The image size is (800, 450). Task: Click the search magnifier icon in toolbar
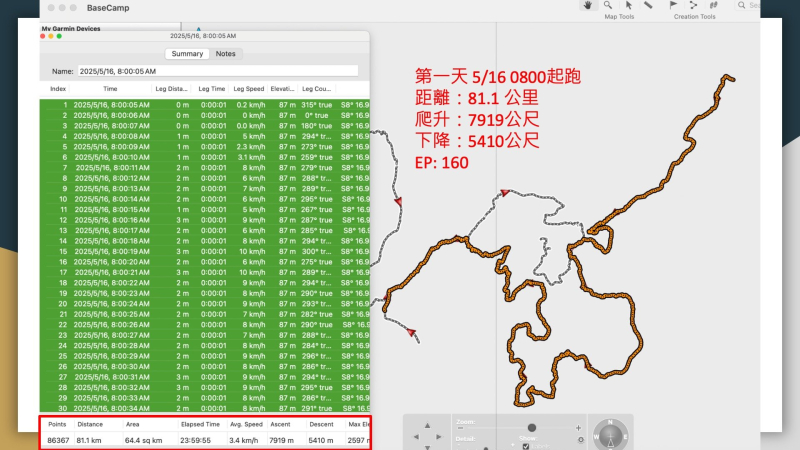[x=741, y=5]
